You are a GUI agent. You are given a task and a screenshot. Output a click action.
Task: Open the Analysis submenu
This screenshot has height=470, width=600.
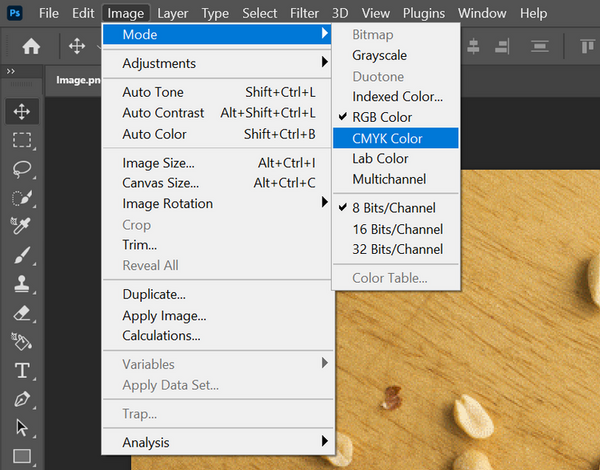(217, 442)
